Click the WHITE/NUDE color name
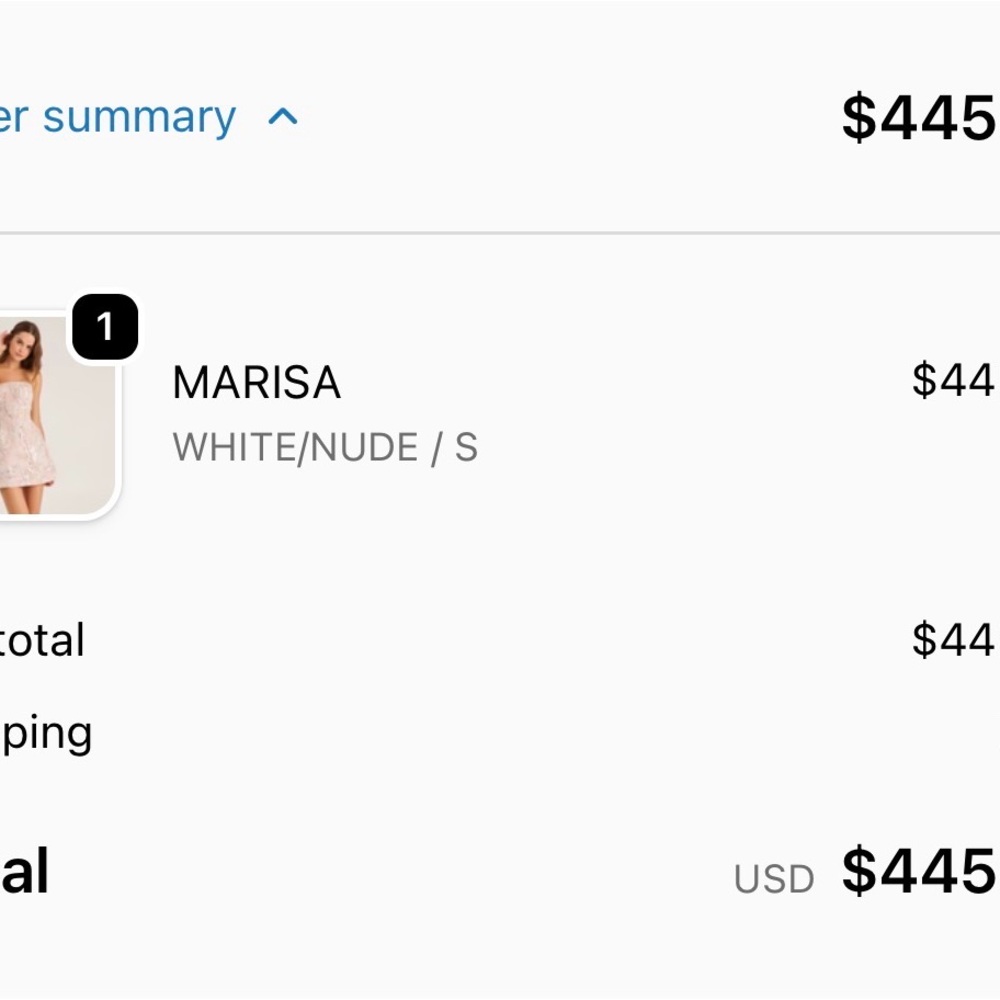 tap(295, 447)
